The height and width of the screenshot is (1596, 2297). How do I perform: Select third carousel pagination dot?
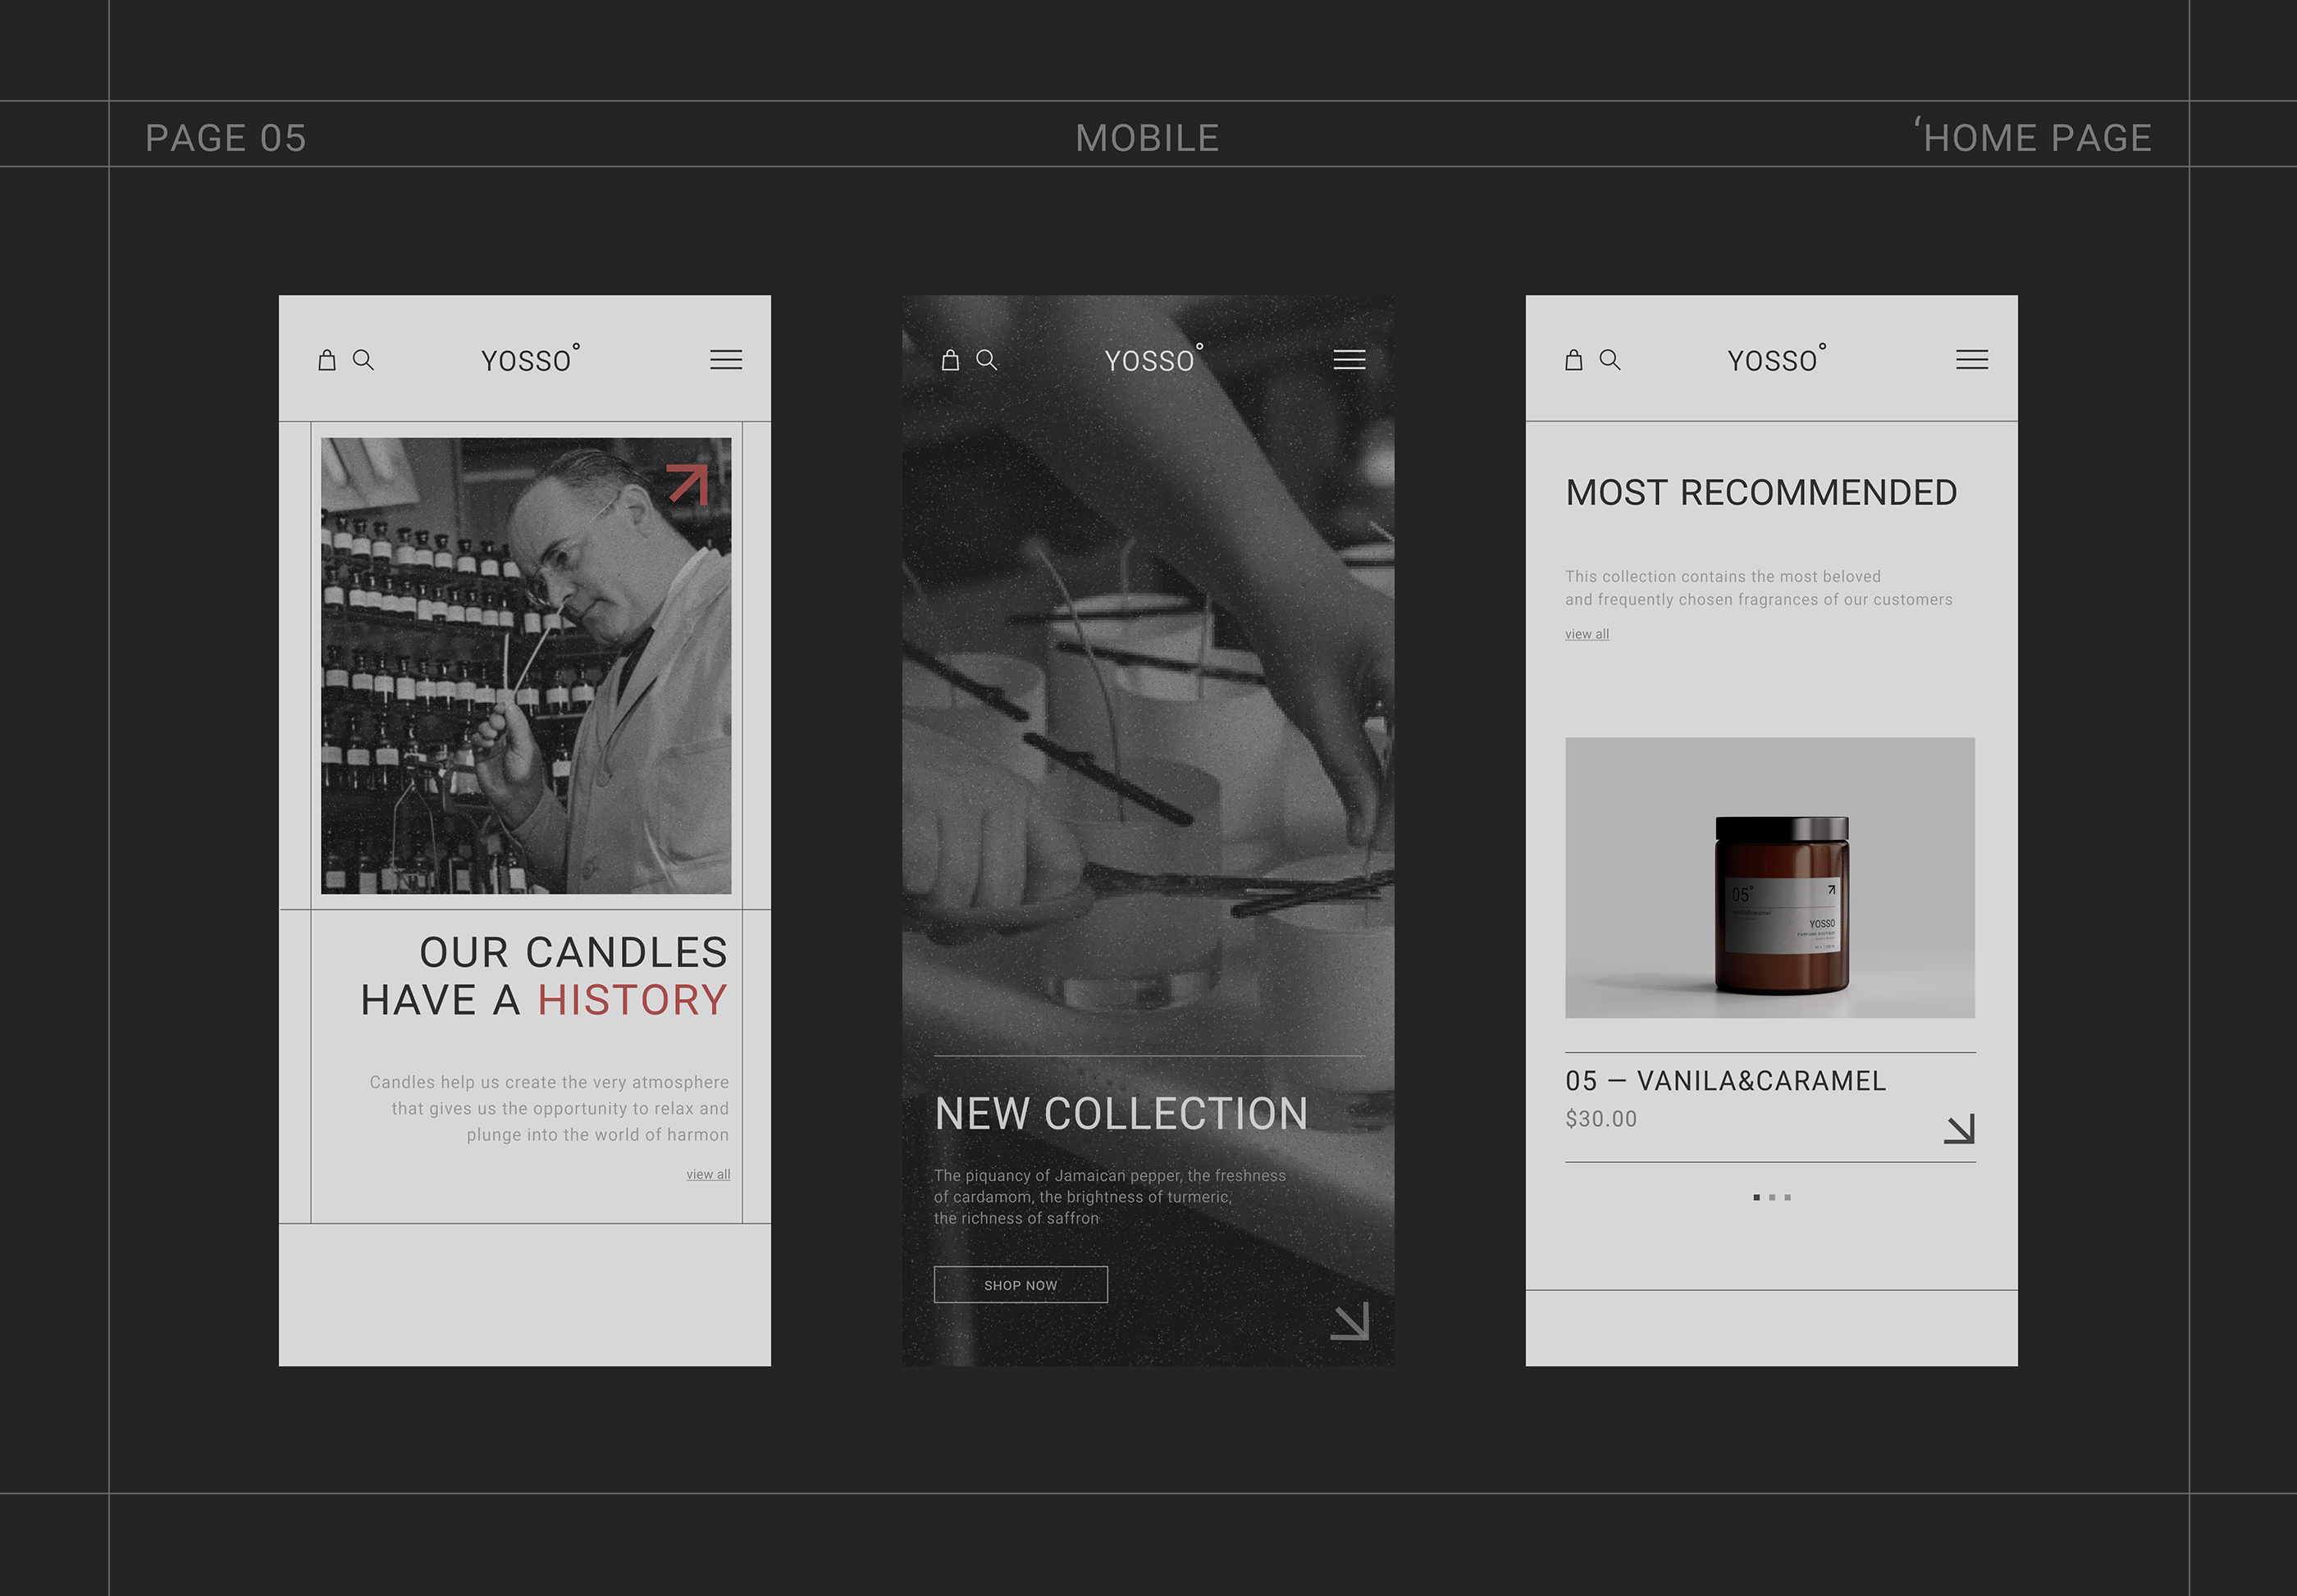tap(1788, 1197)
